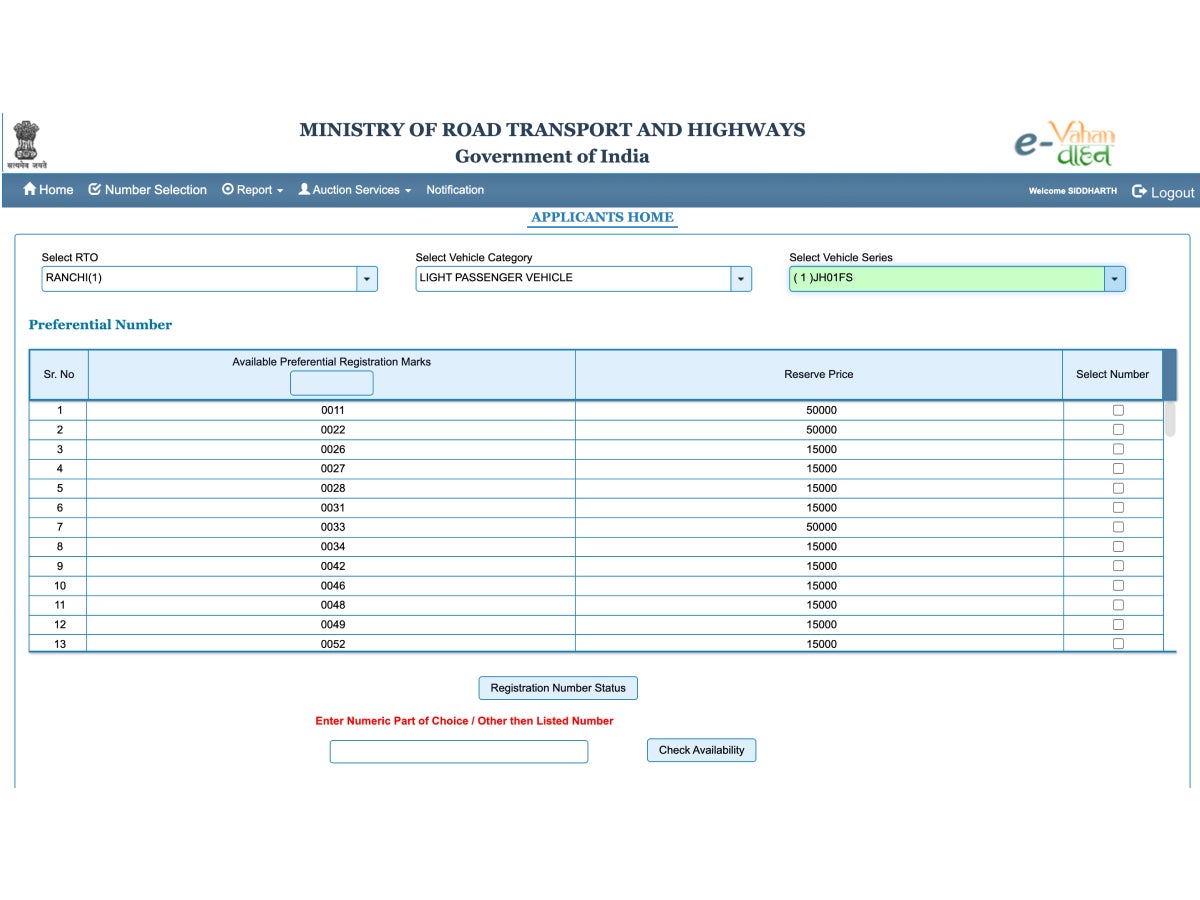The width and height of the screenshot is (1200, 900).
Task: Click the APPLICANTS HOME link
Action: [602, 217]
